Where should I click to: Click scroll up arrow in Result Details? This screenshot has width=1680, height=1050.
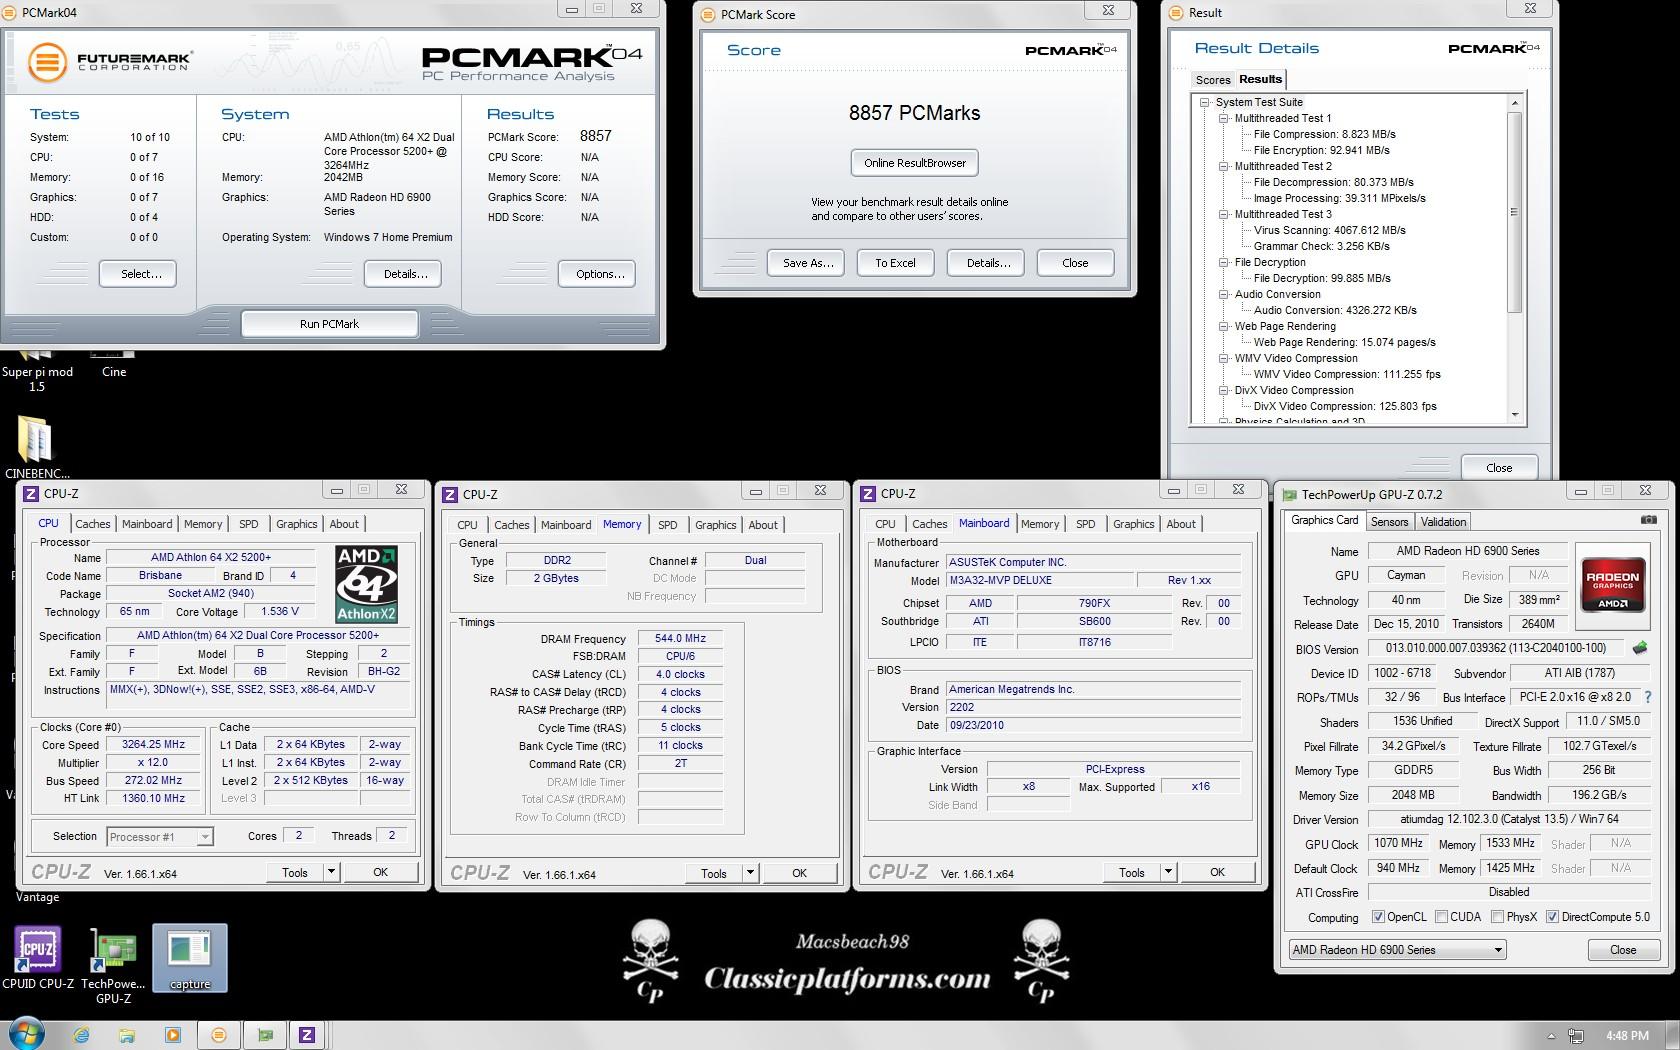click(1514, 102)
